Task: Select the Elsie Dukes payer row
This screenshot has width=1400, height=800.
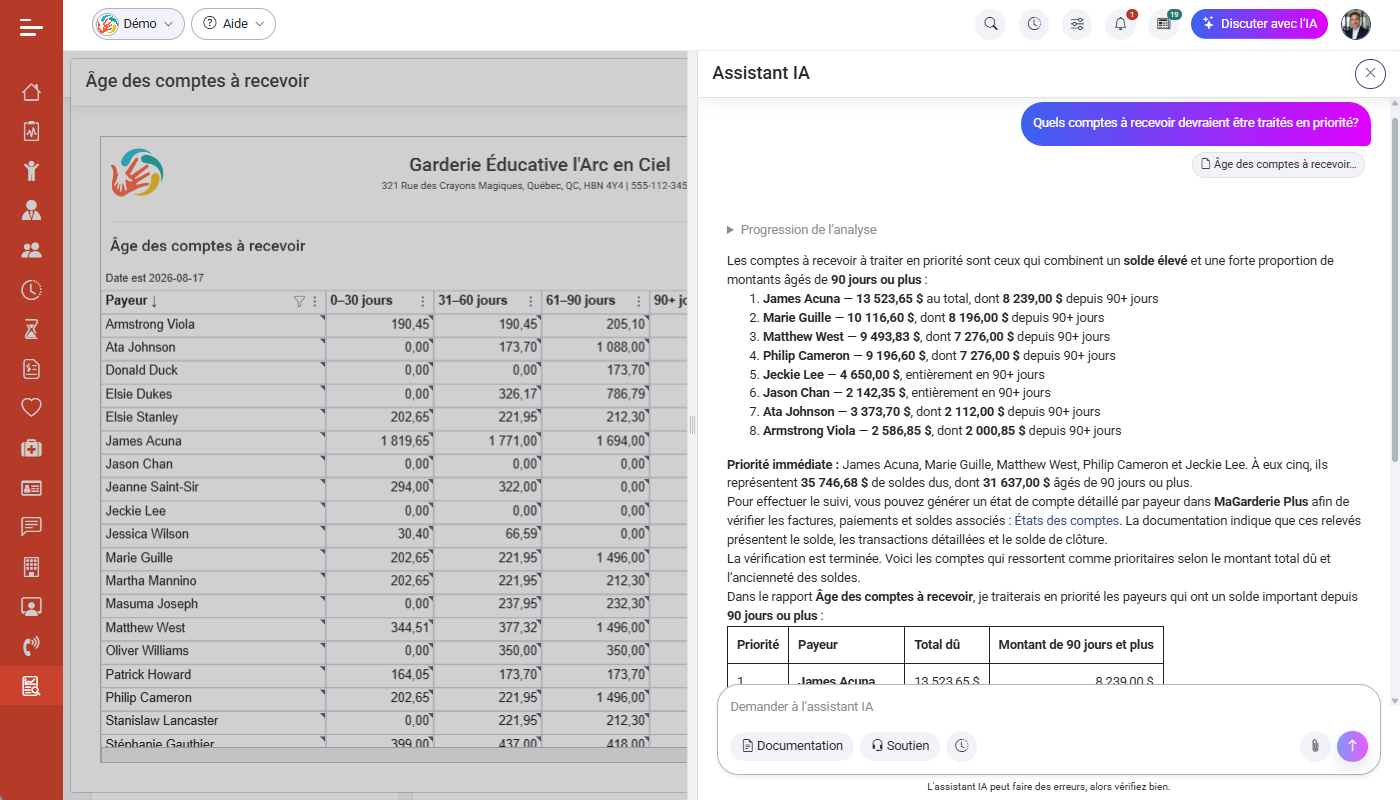Action: (394, 394)
